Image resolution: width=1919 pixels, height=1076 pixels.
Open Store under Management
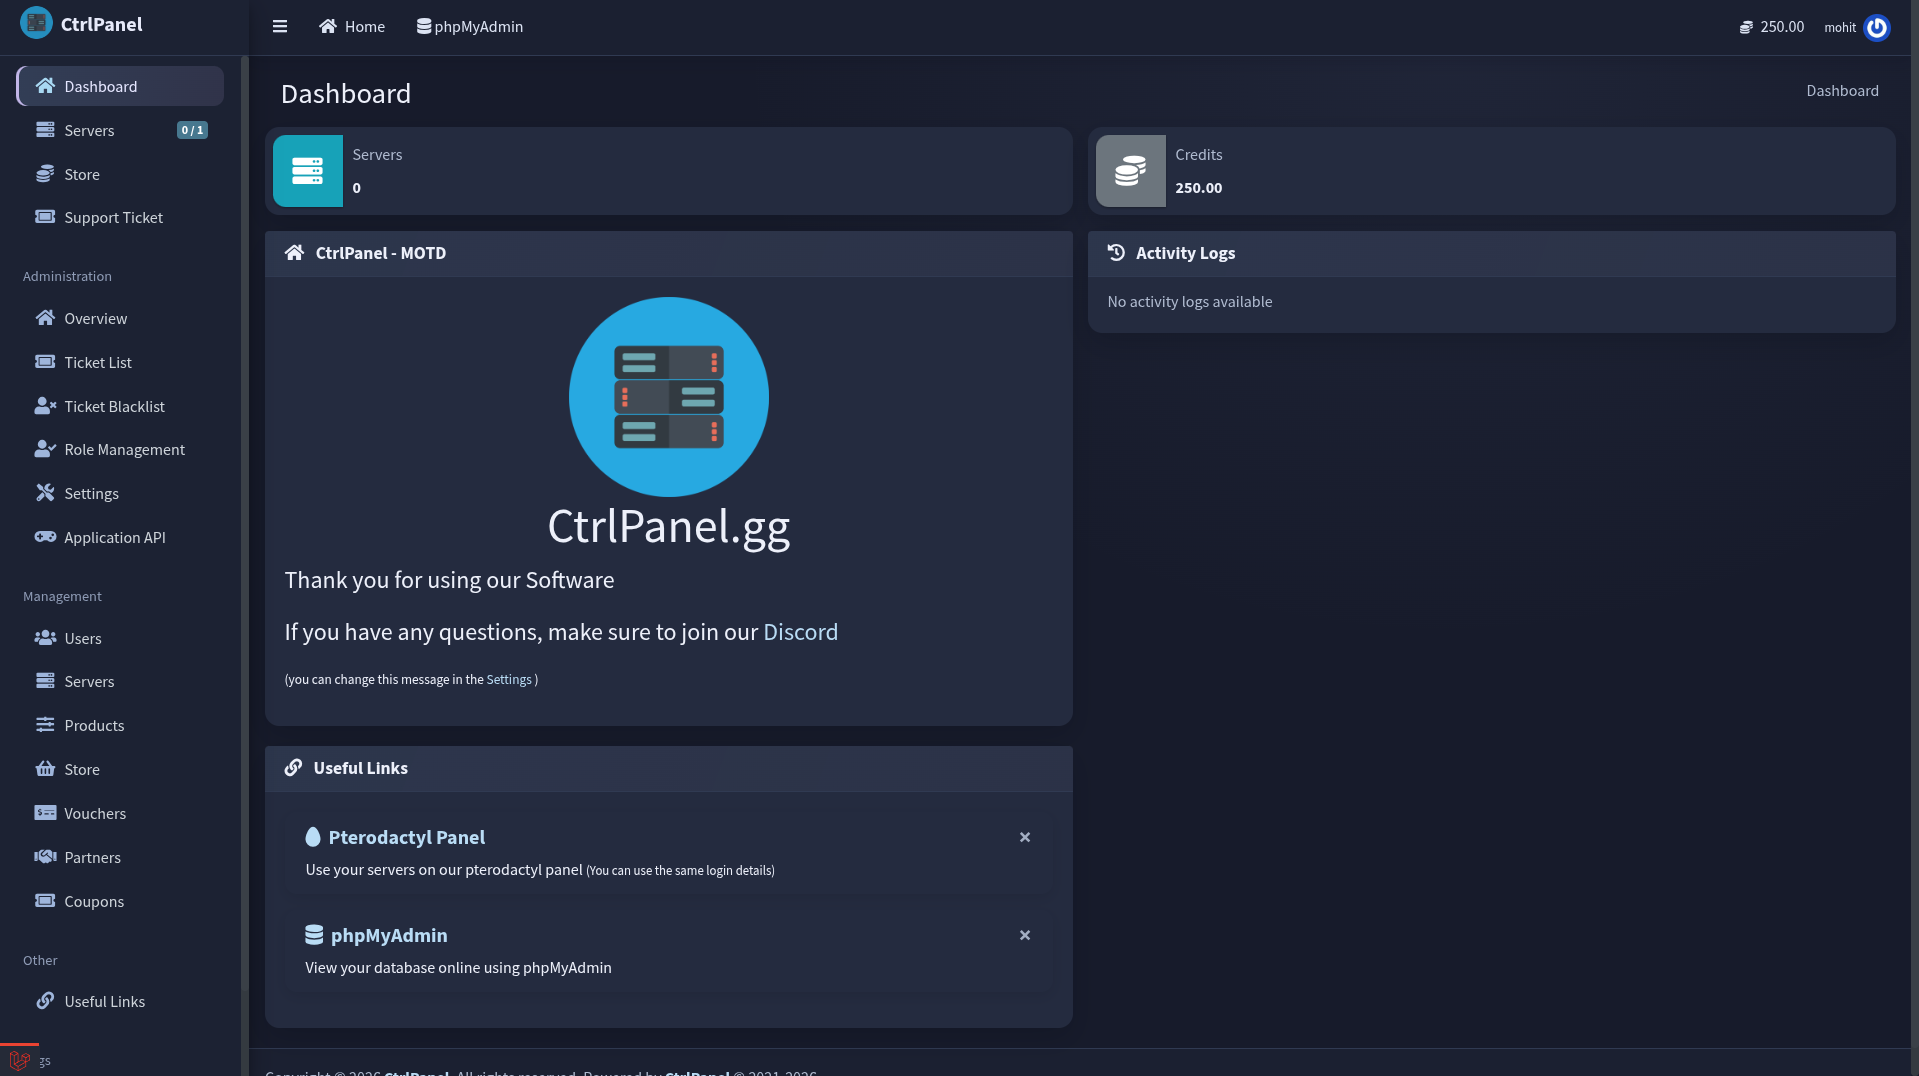tap(120, 769)
